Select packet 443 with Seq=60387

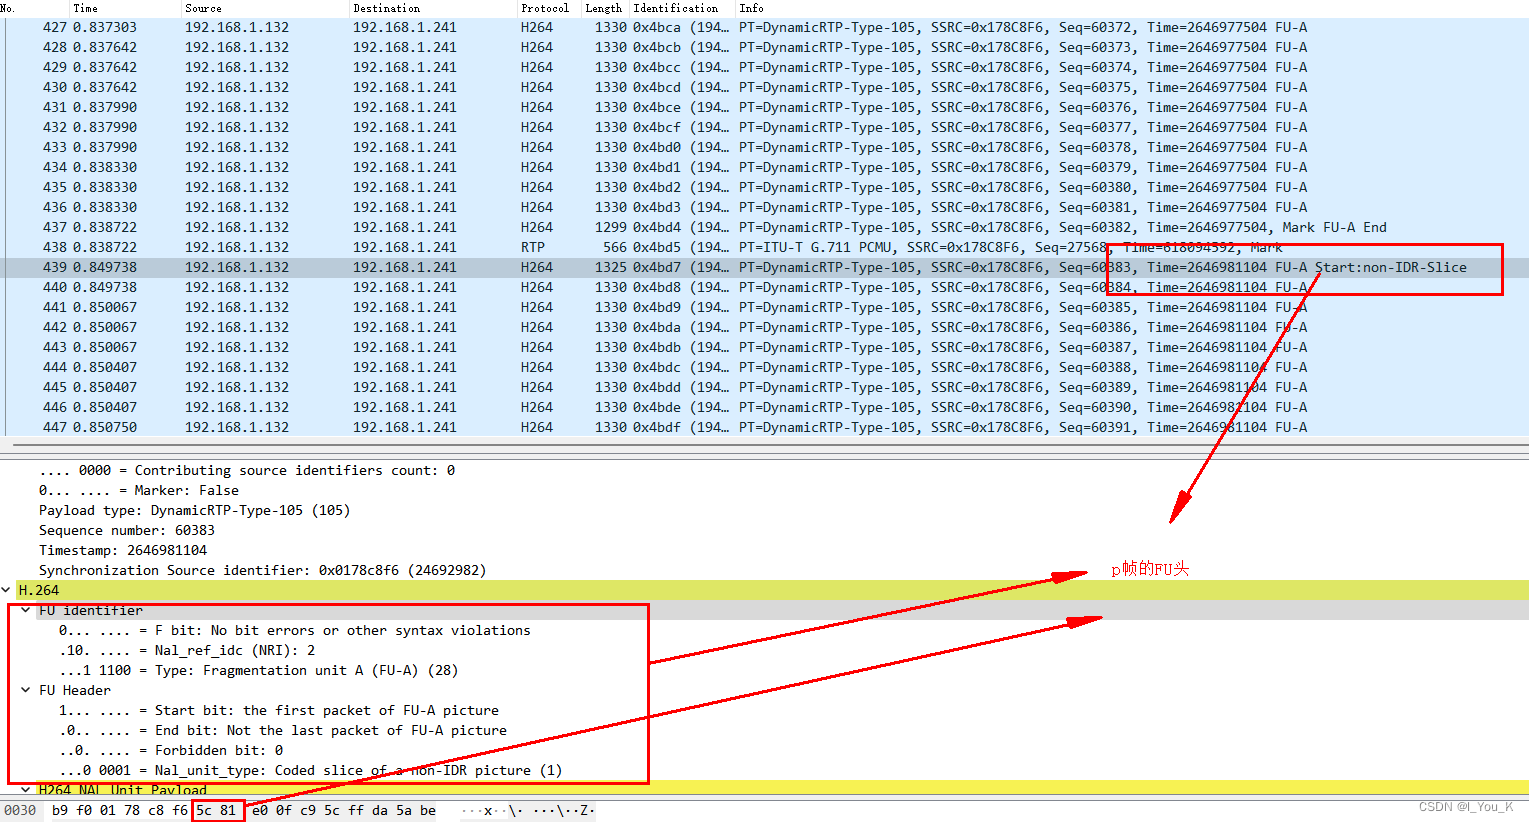coord(764,347)
